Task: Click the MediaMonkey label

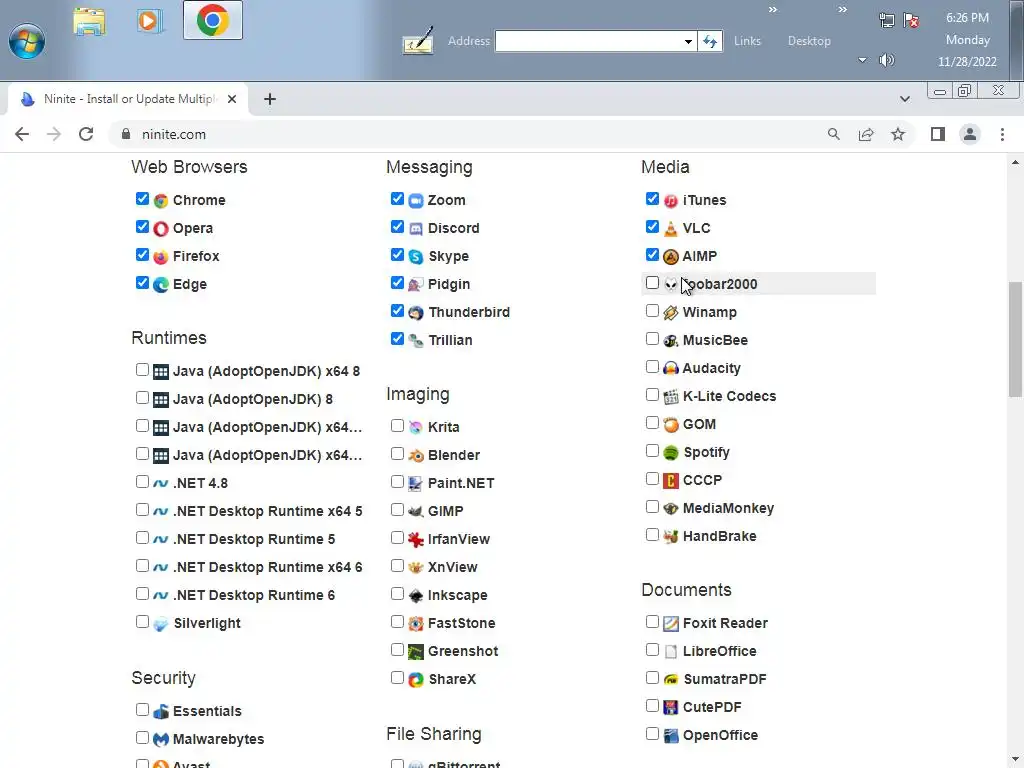Action: tap(728, 508)
